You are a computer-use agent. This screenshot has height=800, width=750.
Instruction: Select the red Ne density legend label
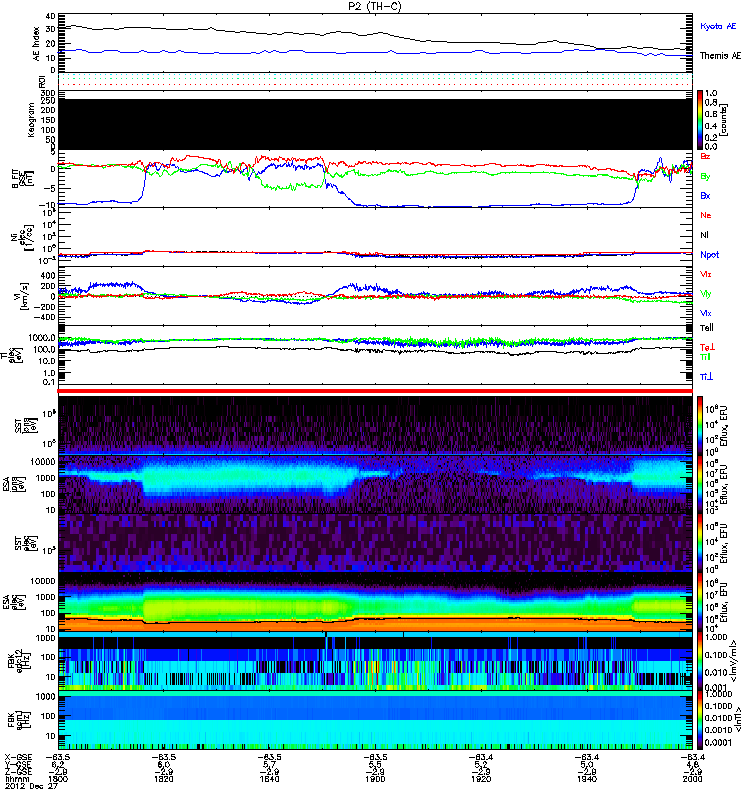pyautogui.click(x=706, y=215)
